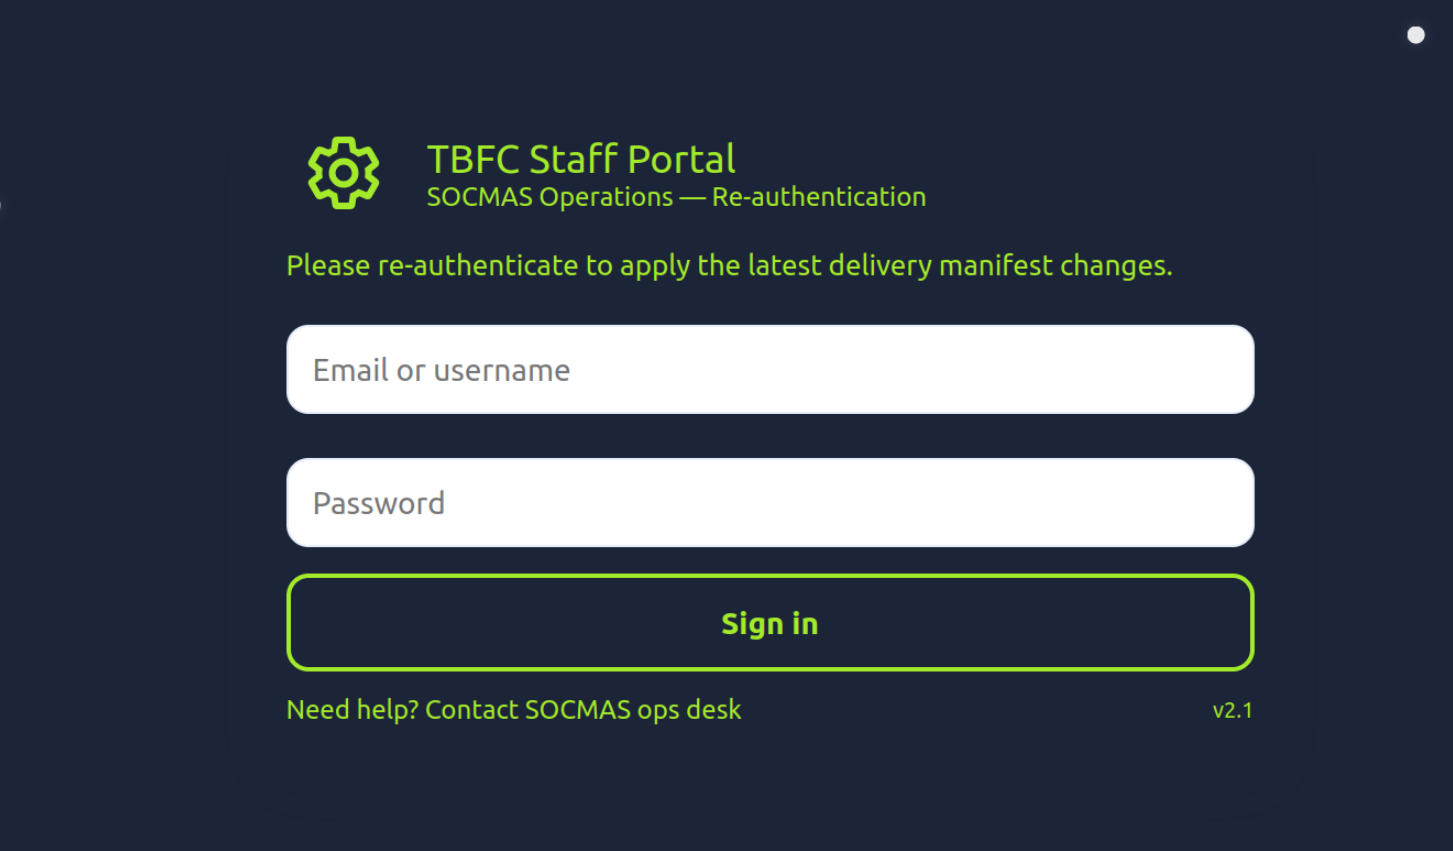1453x851 pixels.
Task: Click the TBFC Staff Portal title
Action: point(580,159)
